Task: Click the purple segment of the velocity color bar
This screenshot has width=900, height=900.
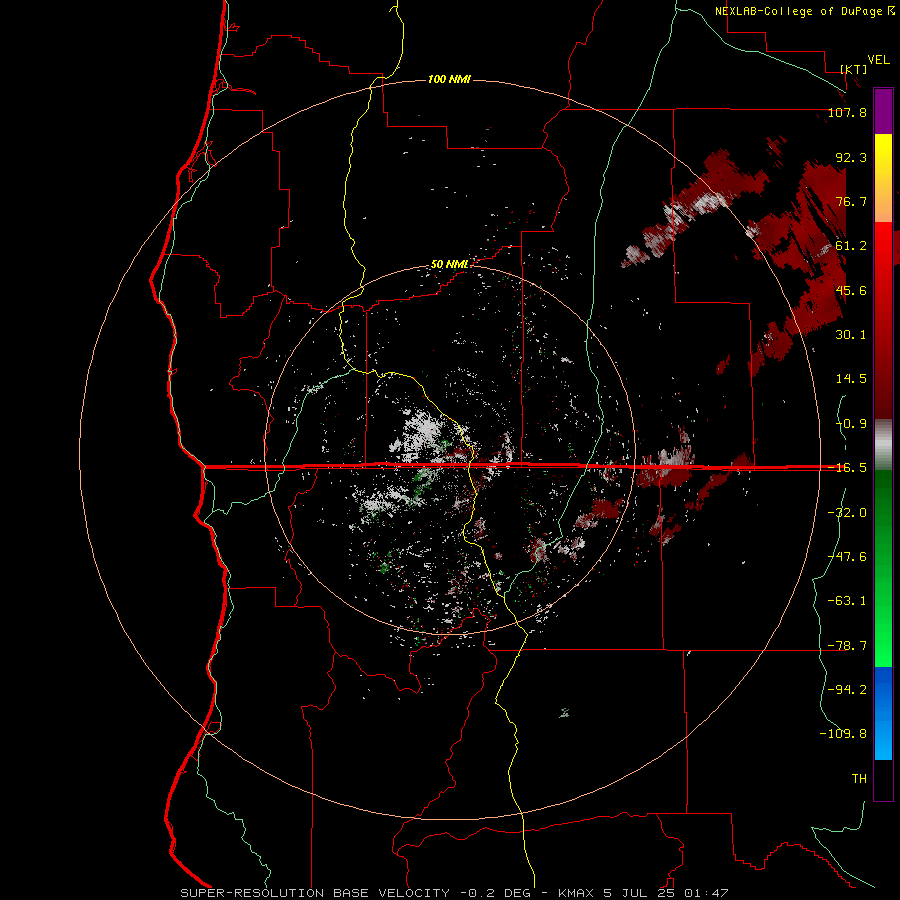Action: [883, 111]
